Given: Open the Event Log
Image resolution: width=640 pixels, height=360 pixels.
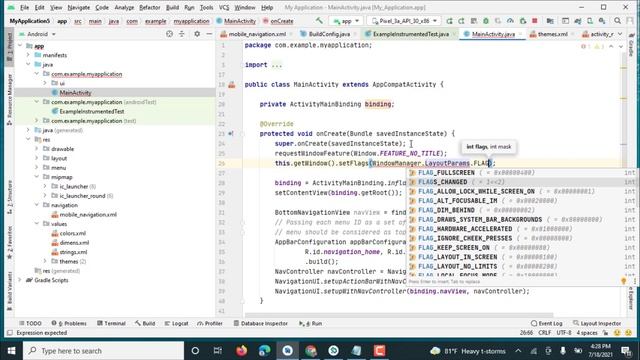Looking at the screenshot, I should pyautogui.click(x=547, y=323).
